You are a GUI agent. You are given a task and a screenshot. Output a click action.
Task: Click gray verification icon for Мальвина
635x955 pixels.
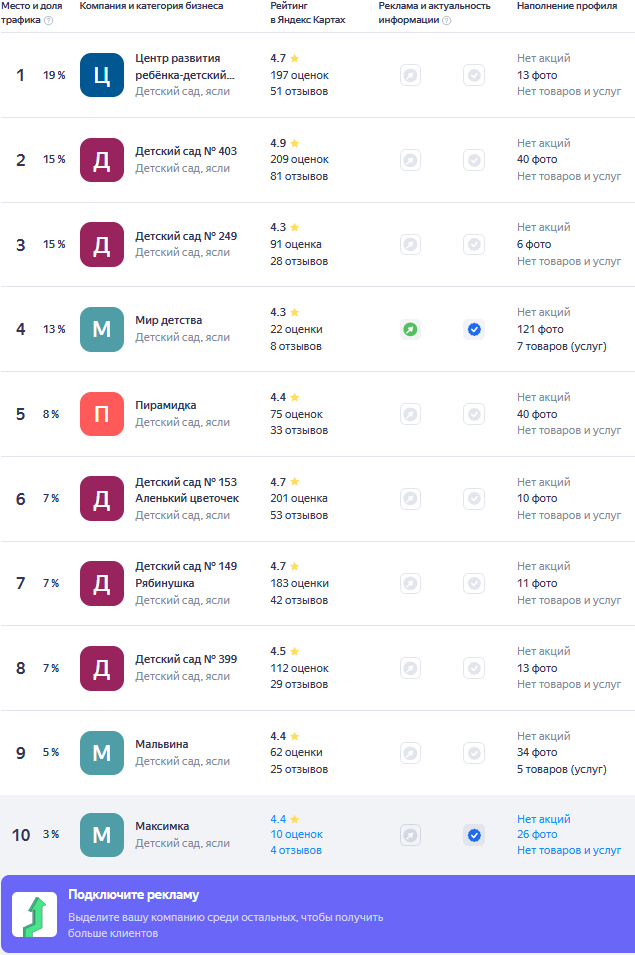tap(474, 753)
